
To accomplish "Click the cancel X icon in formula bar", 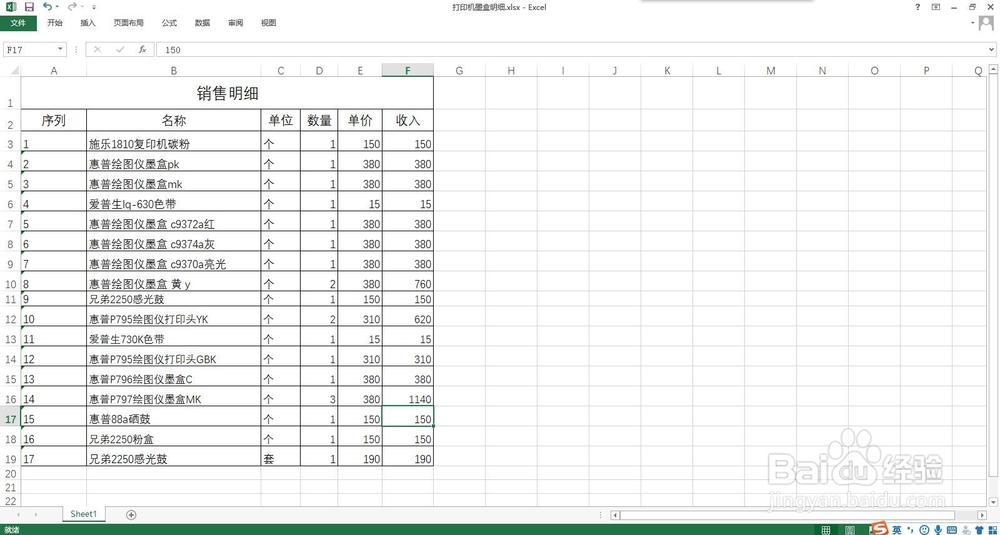I will [x=98, y=49].
